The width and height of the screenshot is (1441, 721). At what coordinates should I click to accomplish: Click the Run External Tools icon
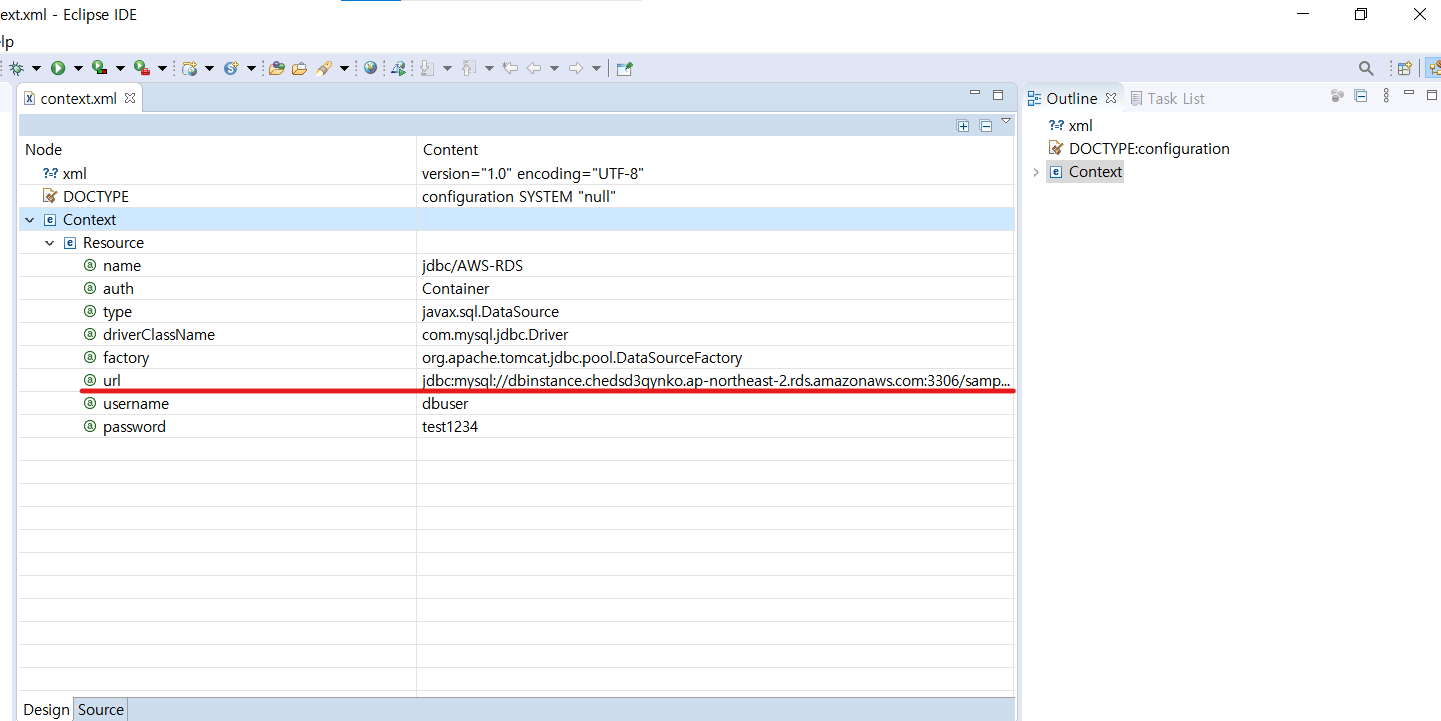tap(142, 68)
